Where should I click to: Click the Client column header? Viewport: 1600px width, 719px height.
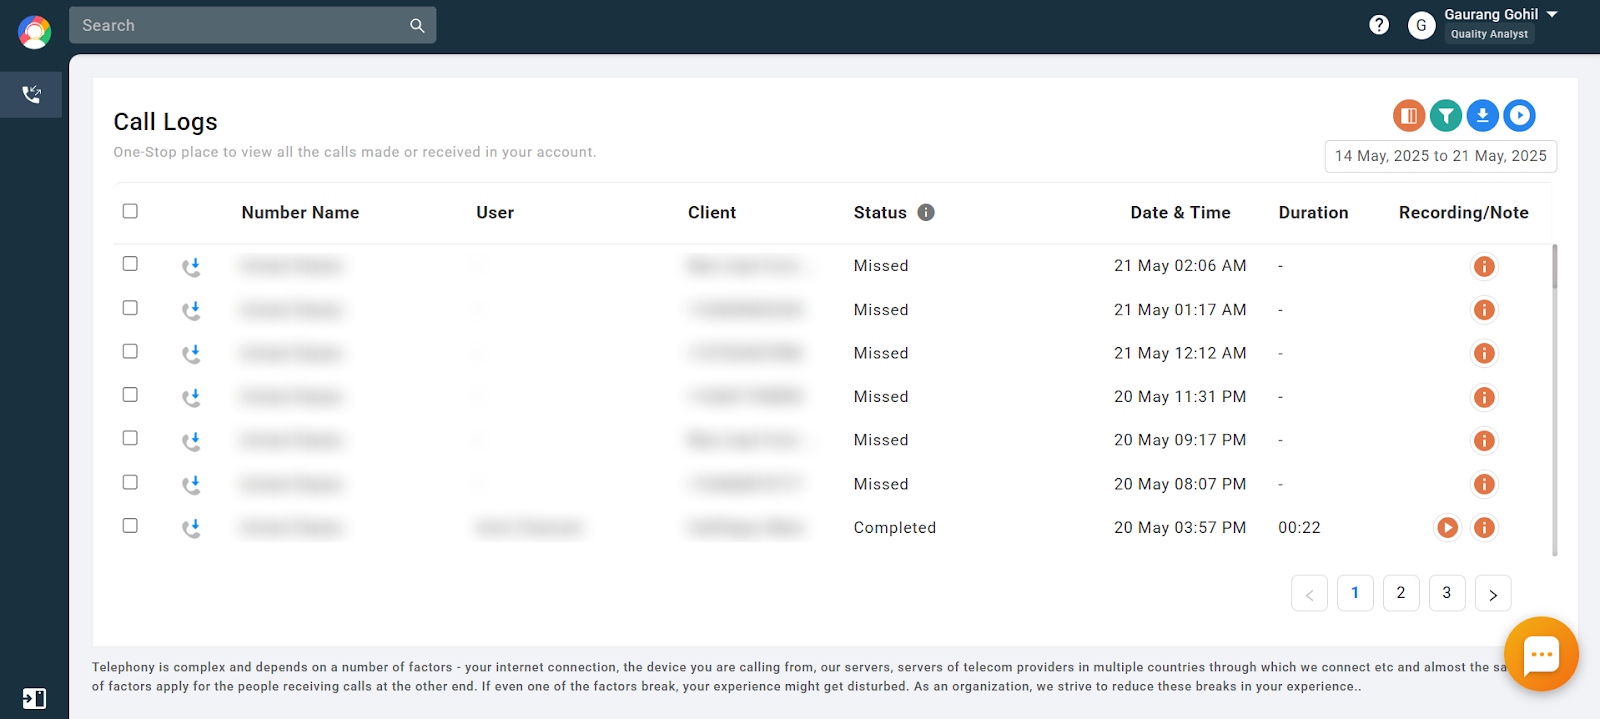pos(712,212)
